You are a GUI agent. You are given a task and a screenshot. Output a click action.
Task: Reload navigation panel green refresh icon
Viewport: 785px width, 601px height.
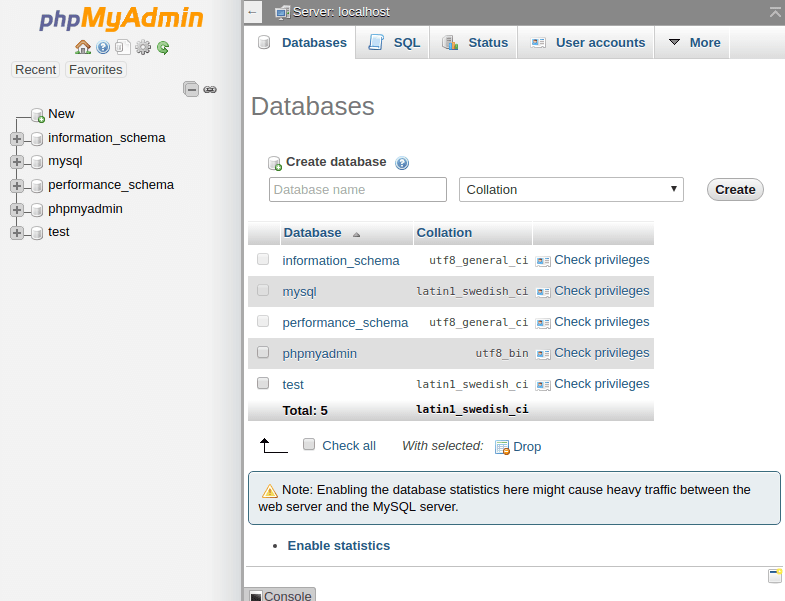[163, 47]
